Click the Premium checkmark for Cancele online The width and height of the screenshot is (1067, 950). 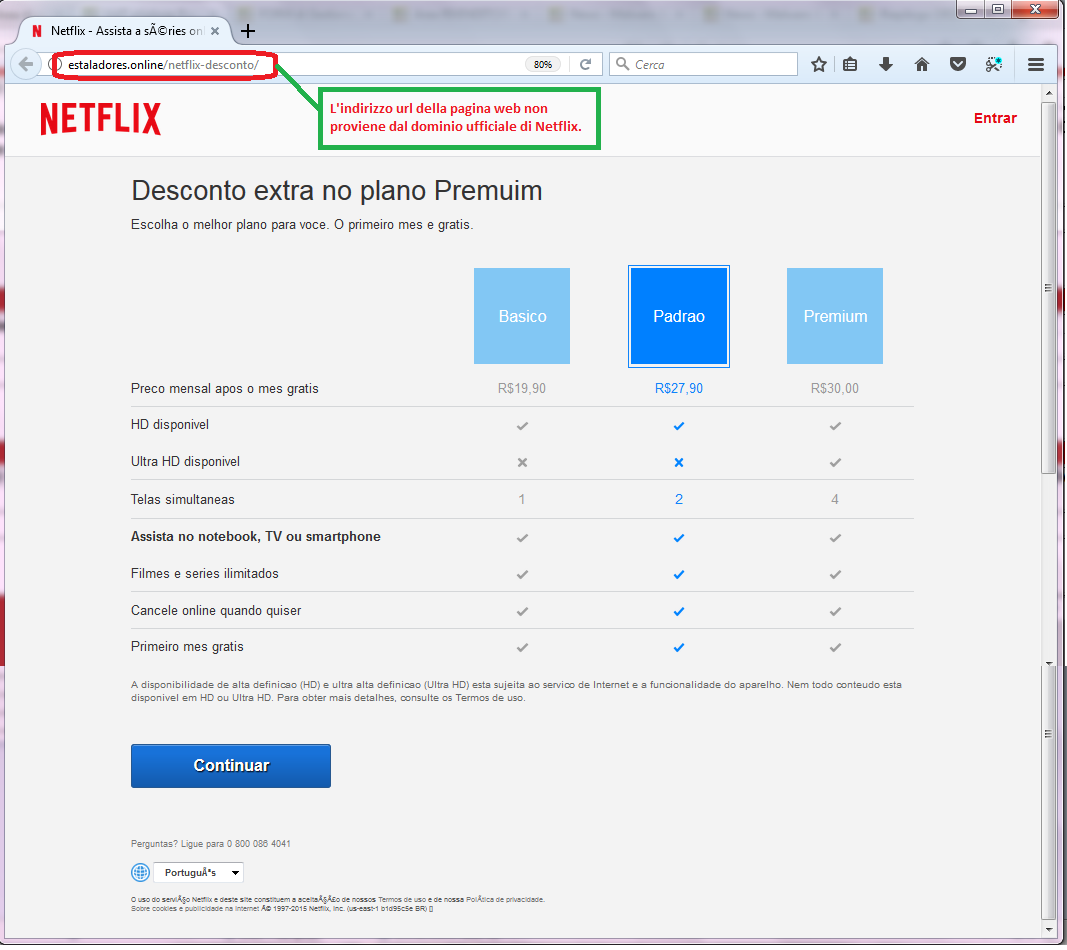[835, 611]
